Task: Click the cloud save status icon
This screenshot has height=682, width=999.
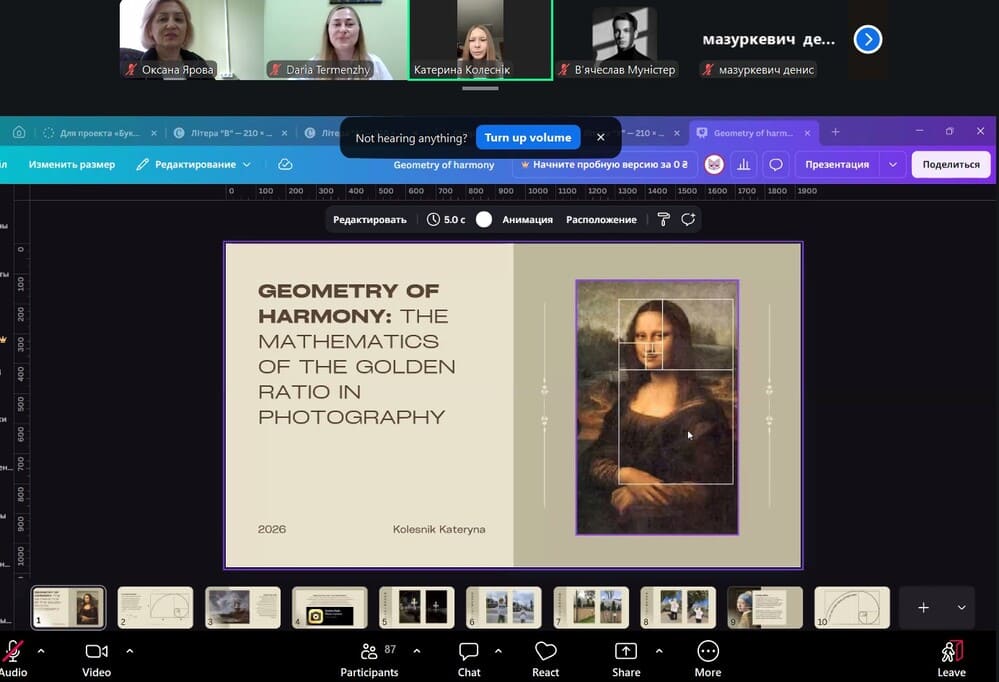Action: coord(285,164)
